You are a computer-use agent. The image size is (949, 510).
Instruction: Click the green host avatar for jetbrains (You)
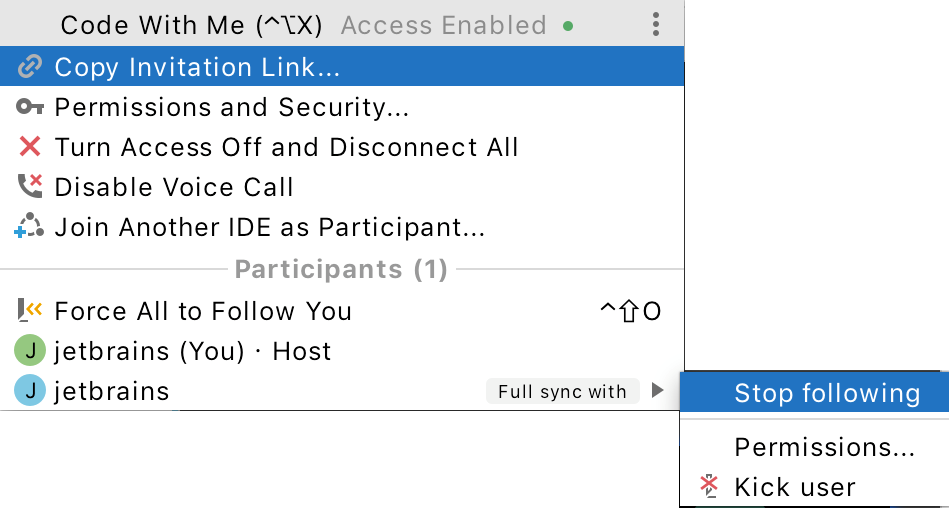29,351
